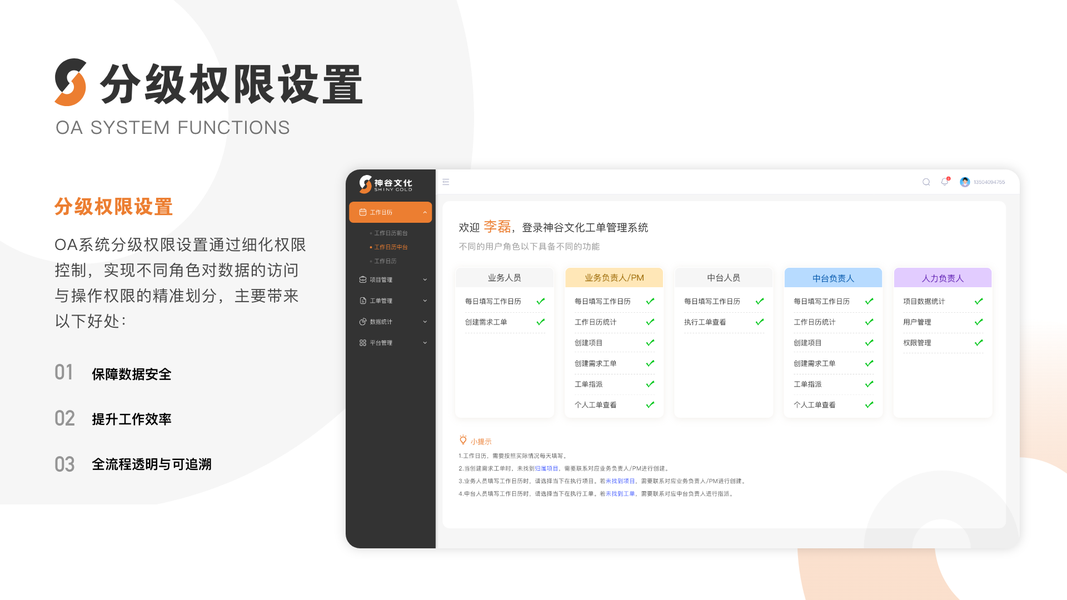Viewport: 1067px width, 600px height.
Task: Expand the 工单管理 menu chevron
Action: click(425, 301)
